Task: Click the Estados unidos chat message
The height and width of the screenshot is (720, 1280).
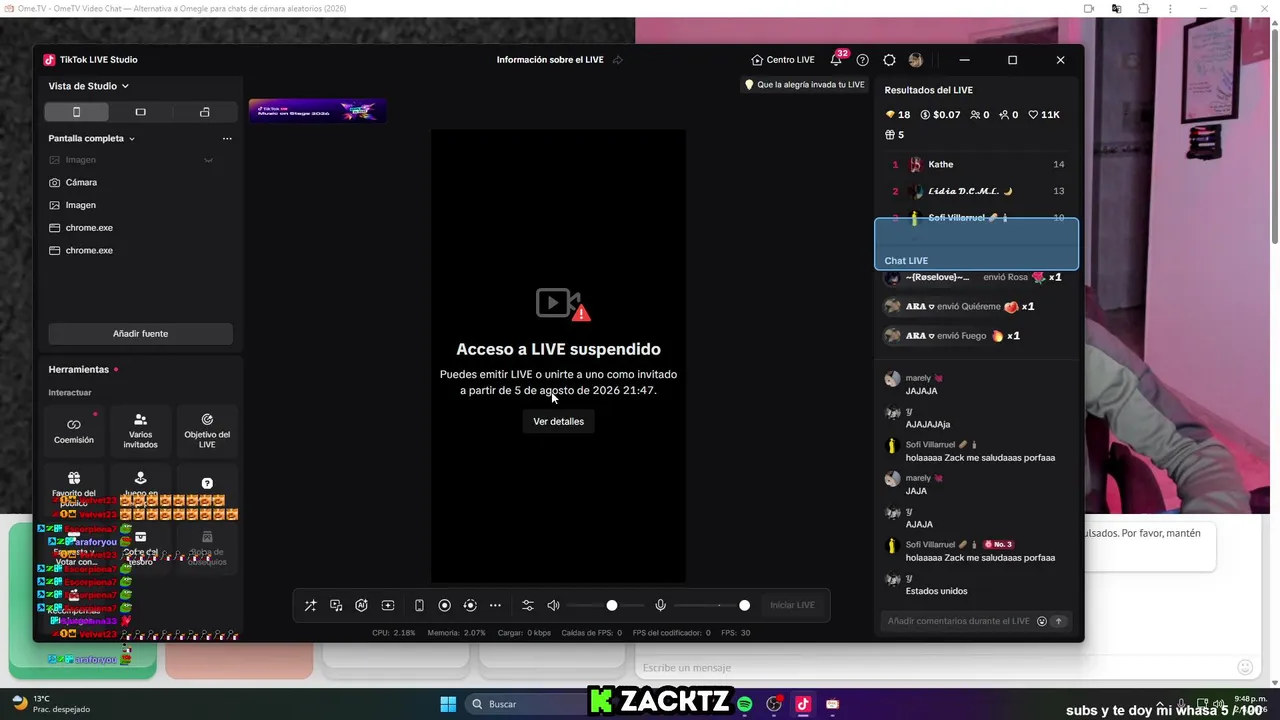Action: pos(936,591)
